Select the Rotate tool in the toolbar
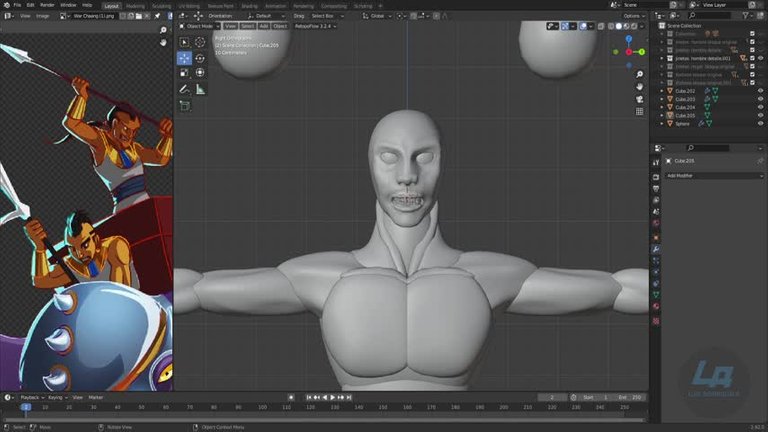 point(200,58)
